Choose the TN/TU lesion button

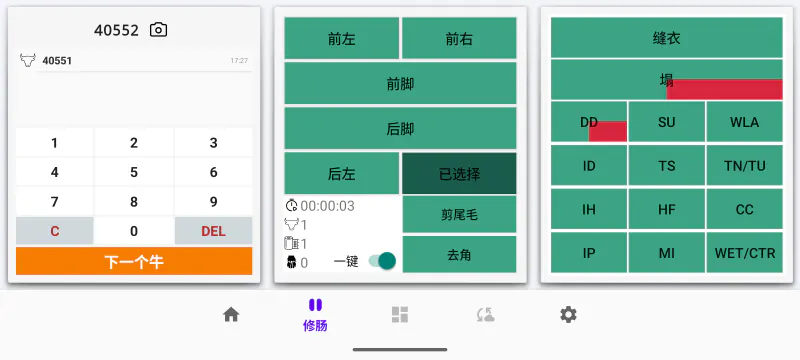coord(744,166)
